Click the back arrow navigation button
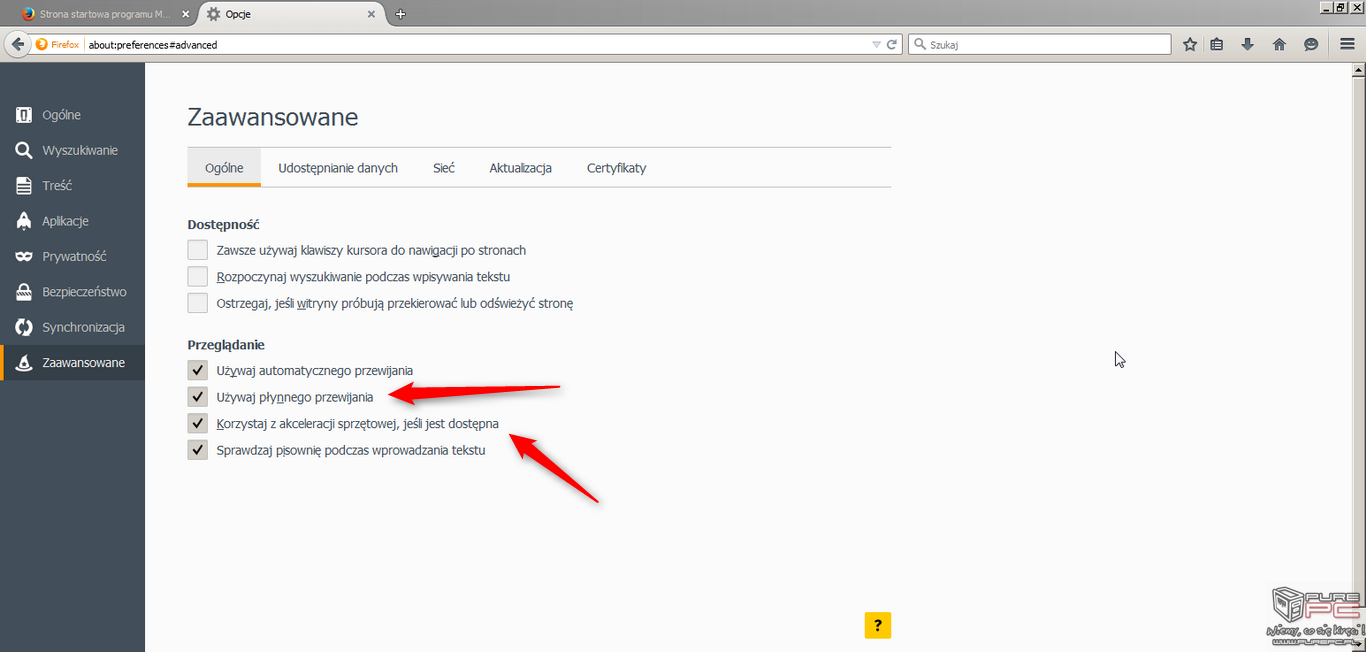1366x652 pixels. (x=17, y=44)
